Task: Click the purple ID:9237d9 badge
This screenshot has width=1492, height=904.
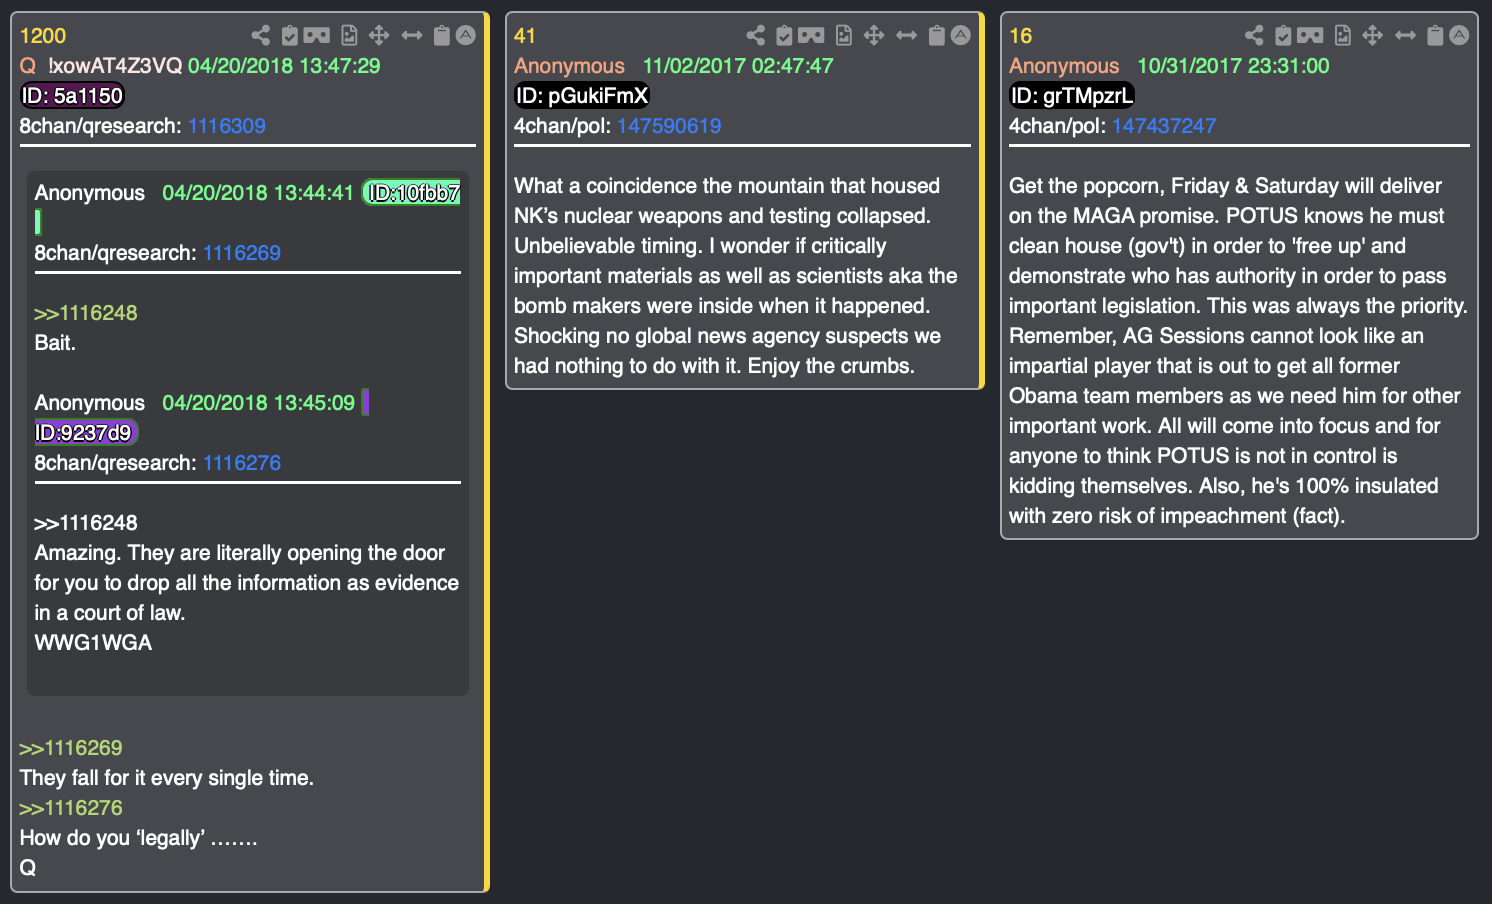Action: 85,433
